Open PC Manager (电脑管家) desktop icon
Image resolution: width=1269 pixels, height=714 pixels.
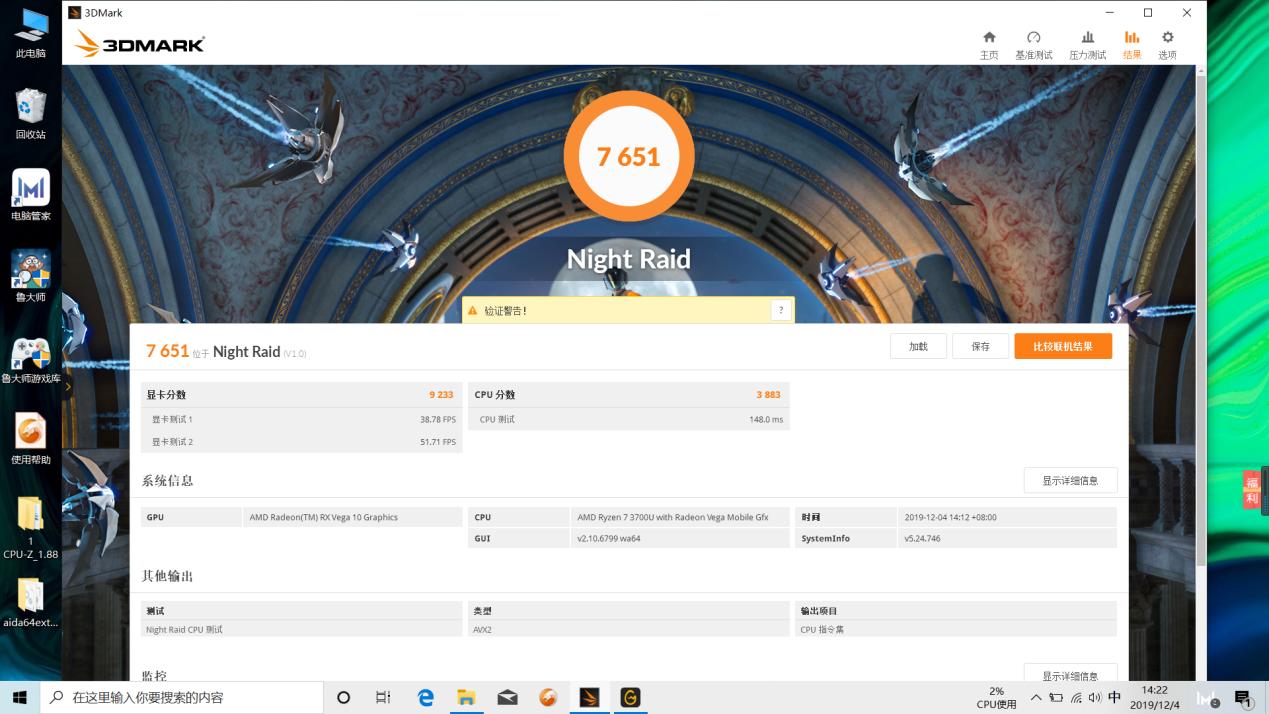click(x=30, y=196)
